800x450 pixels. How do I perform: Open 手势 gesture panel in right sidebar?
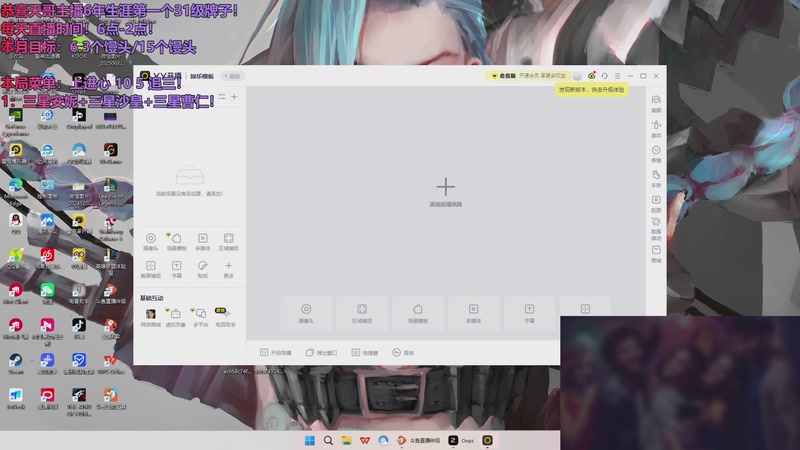[656, 179]
